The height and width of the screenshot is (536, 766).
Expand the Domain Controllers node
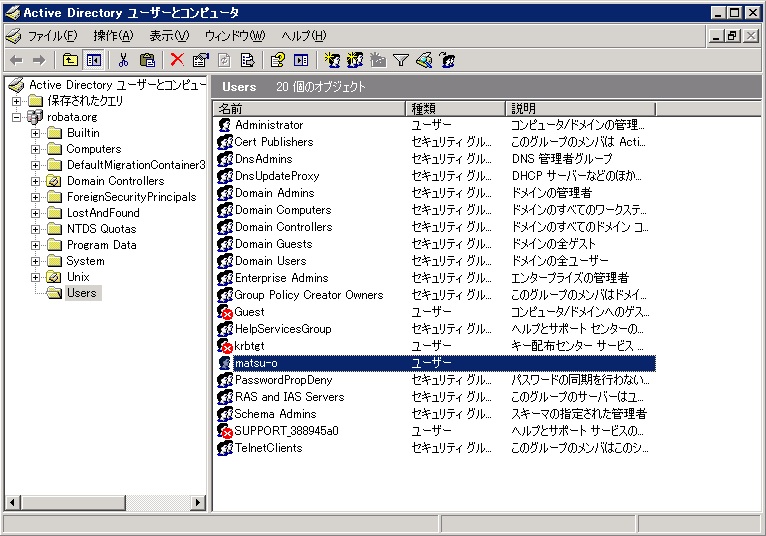pos(35,181)
